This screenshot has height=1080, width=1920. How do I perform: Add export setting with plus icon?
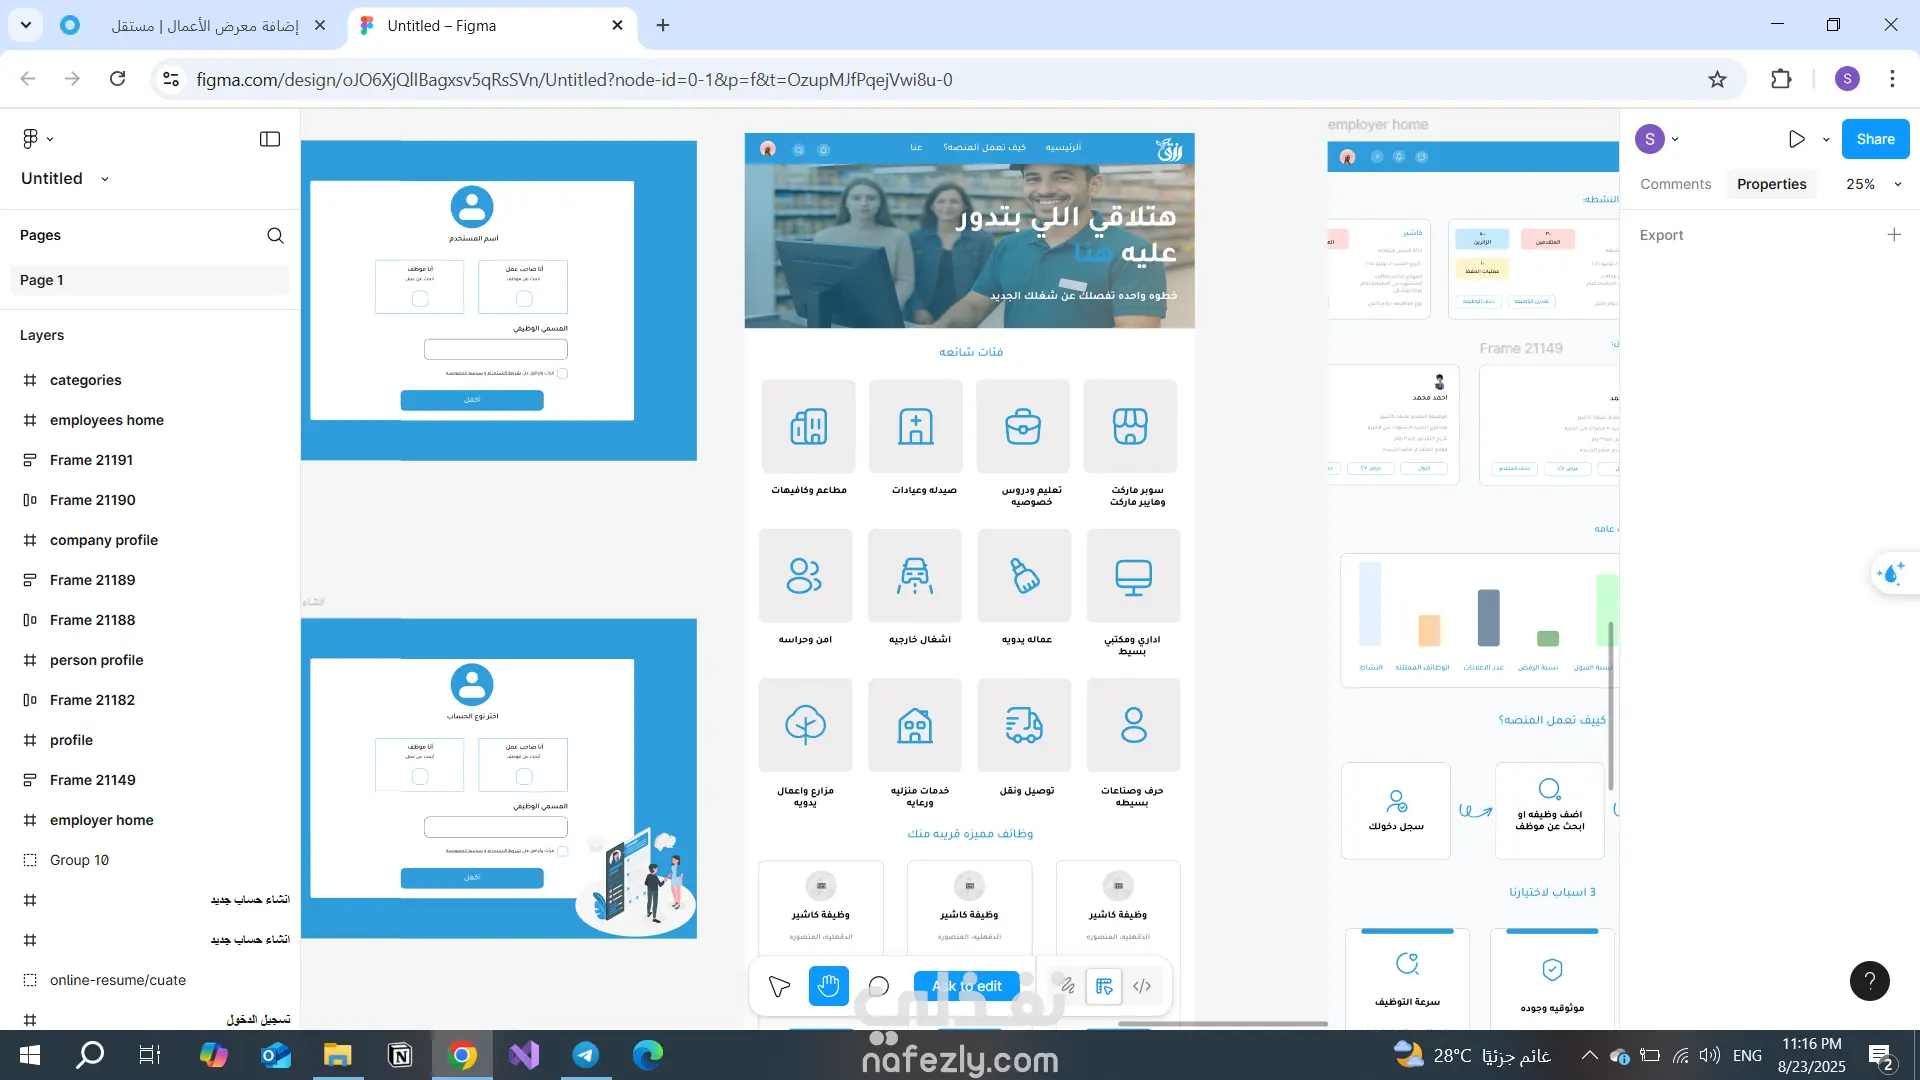click(x=1894, y=235)
